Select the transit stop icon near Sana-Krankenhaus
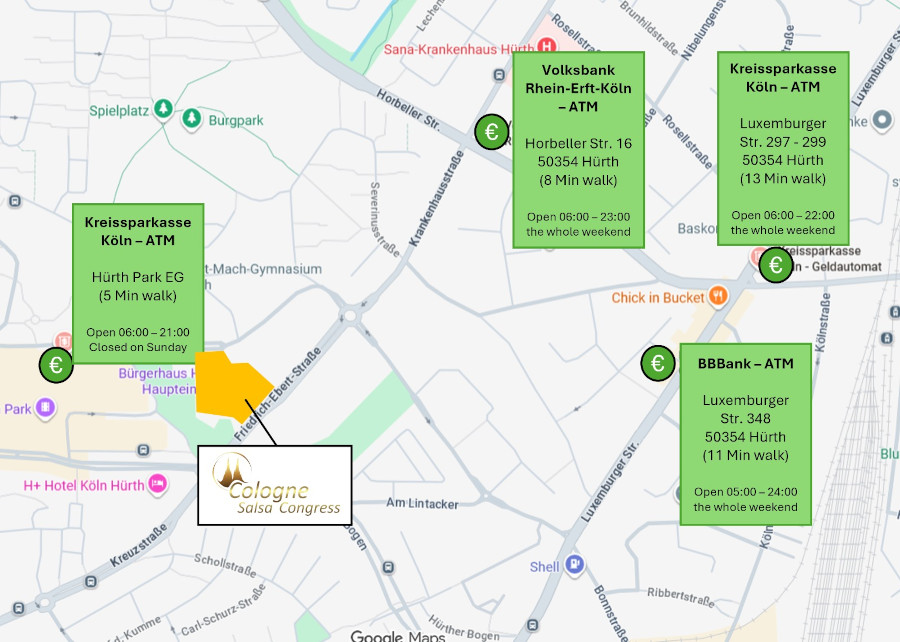This screenshot has height=642, width=900. pos(499,75)
